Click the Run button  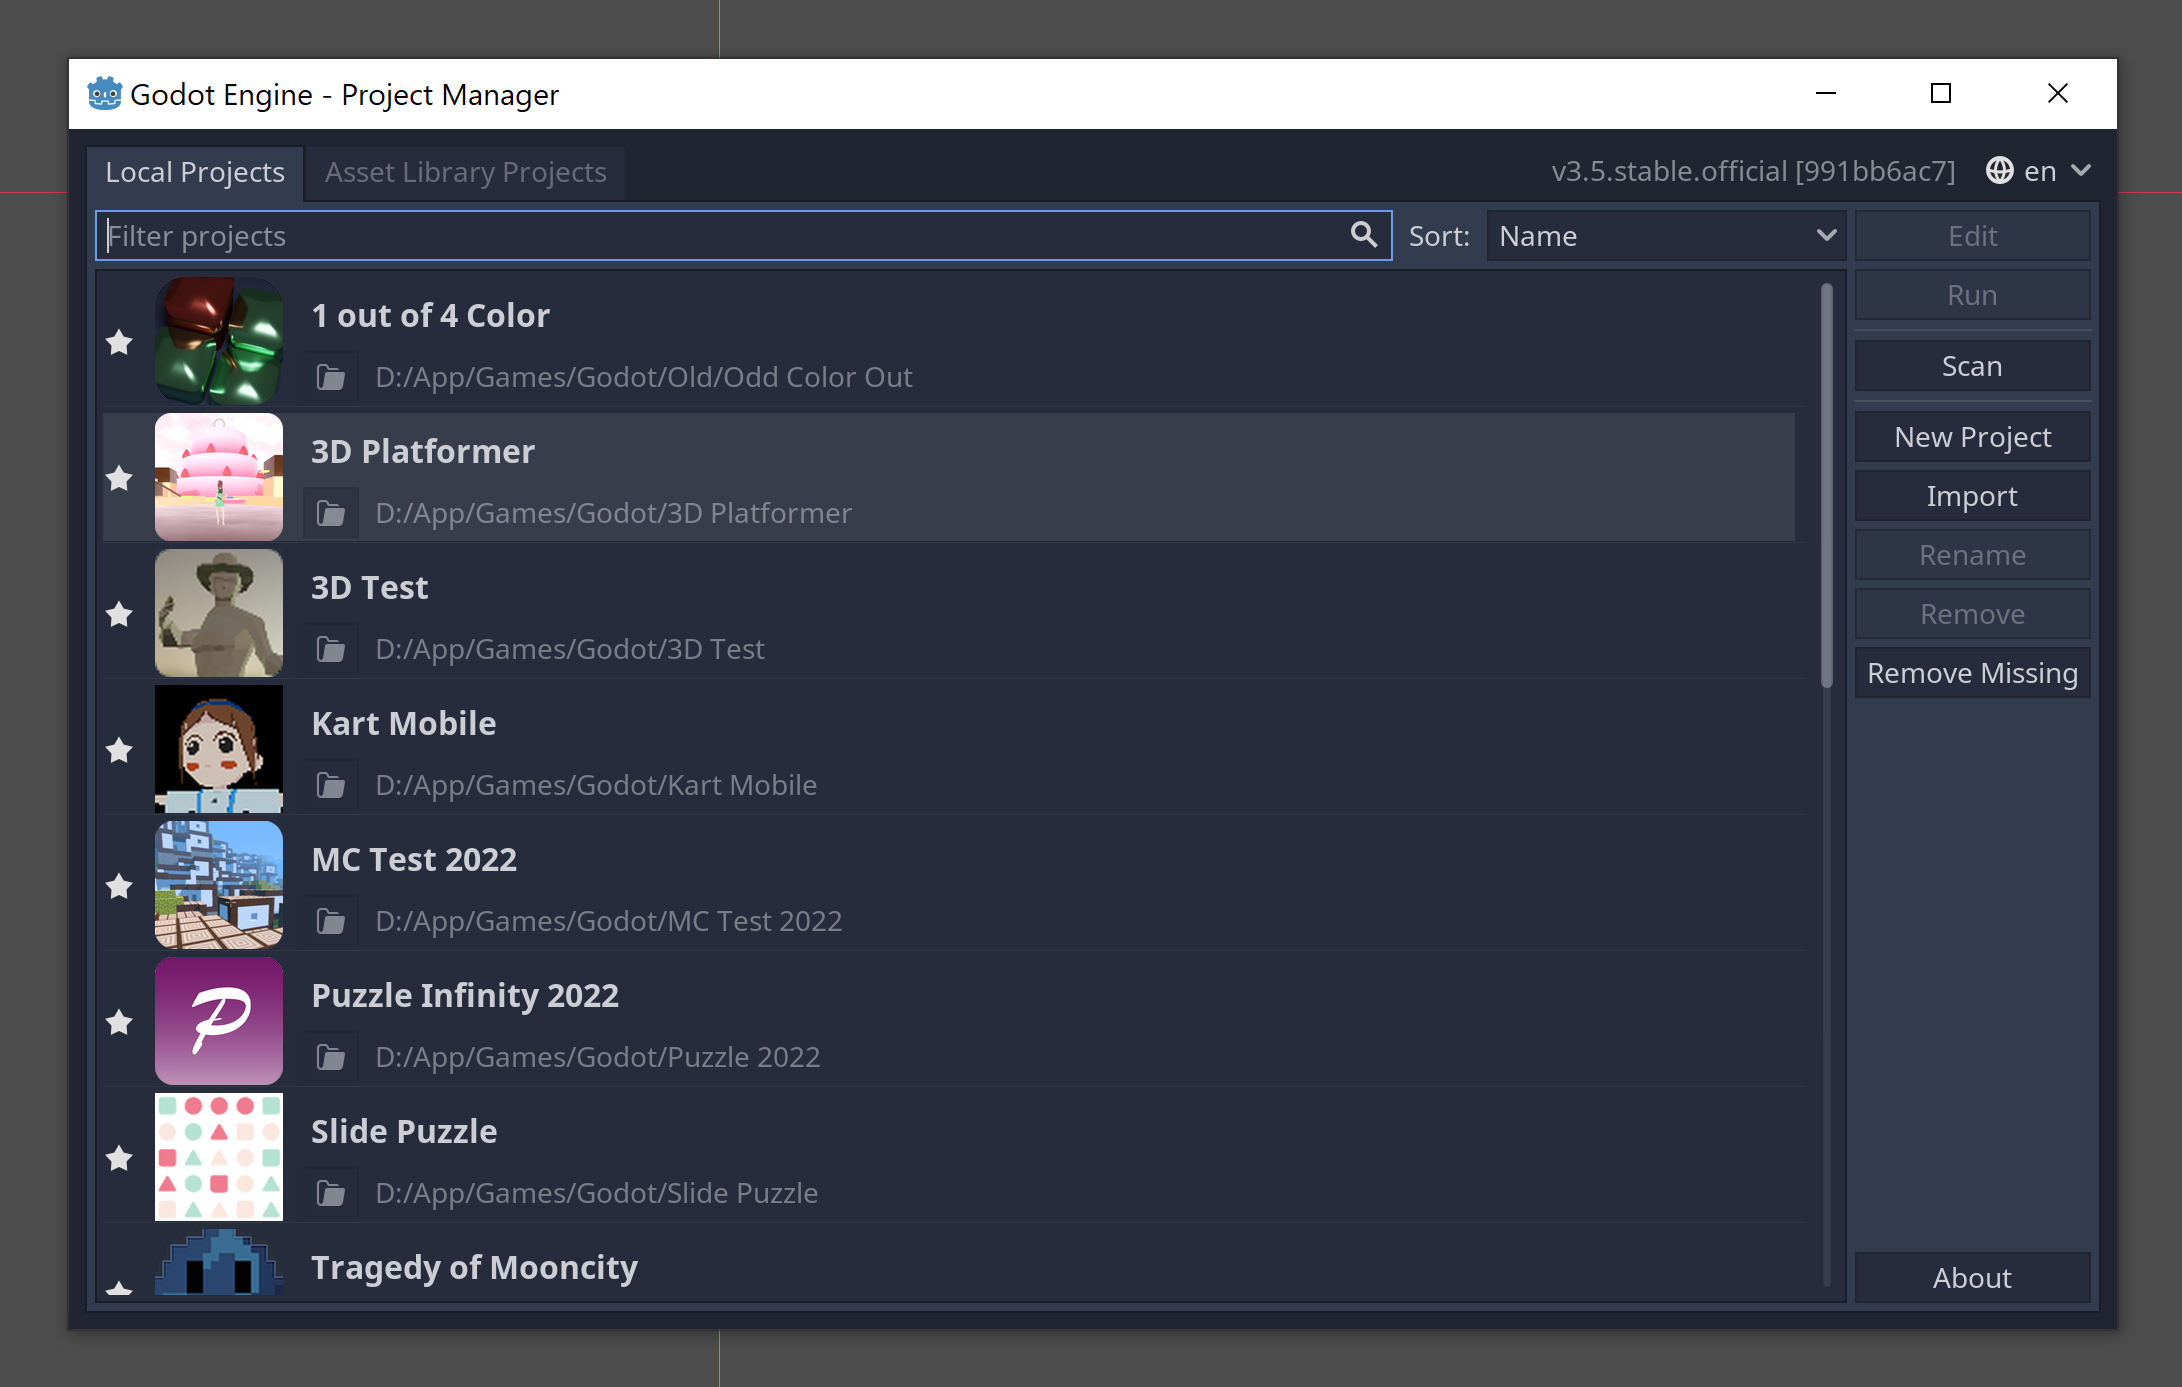click(1972, 295)
